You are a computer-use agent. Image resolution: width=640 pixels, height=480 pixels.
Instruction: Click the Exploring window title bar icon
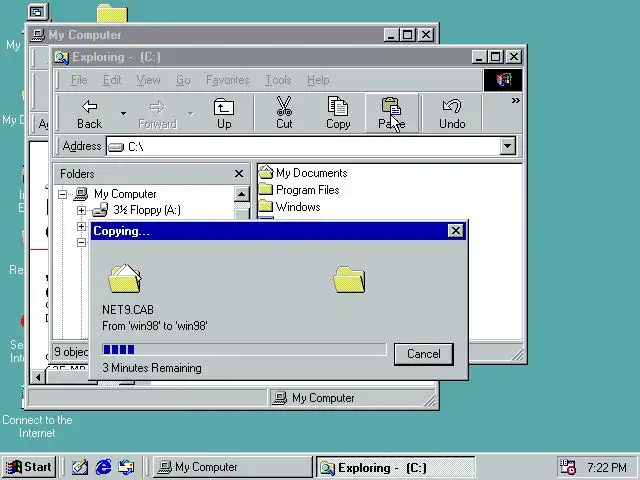pyautogui.click(x=62, y=57)
